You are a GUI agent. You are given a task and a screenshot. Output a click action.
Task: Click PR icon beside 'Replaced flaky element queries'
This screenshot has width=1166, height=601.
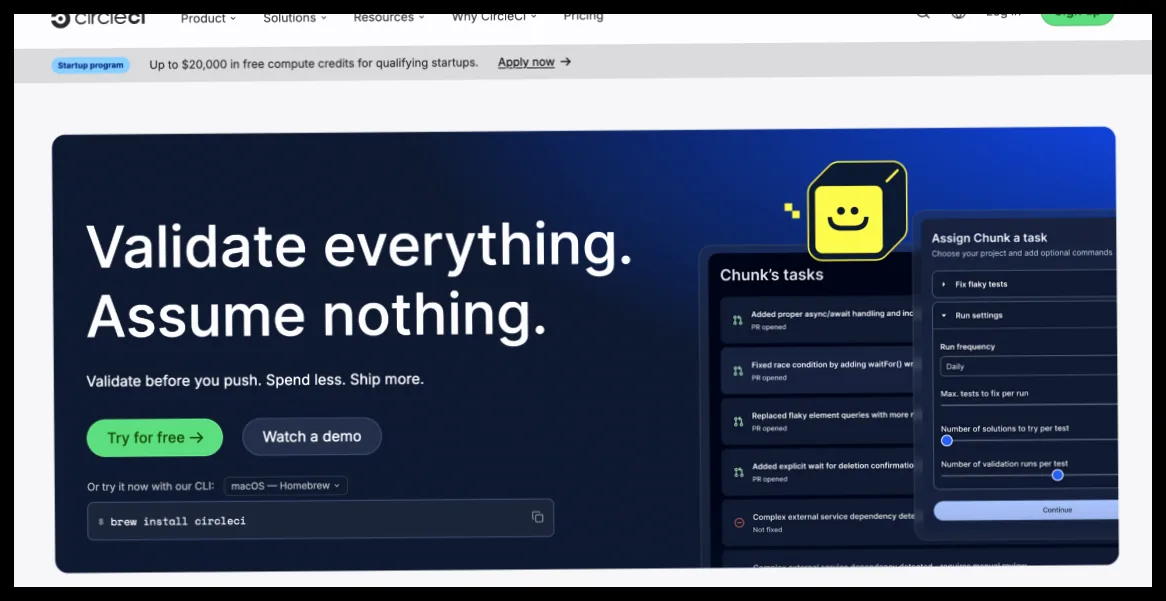point(738,422)
